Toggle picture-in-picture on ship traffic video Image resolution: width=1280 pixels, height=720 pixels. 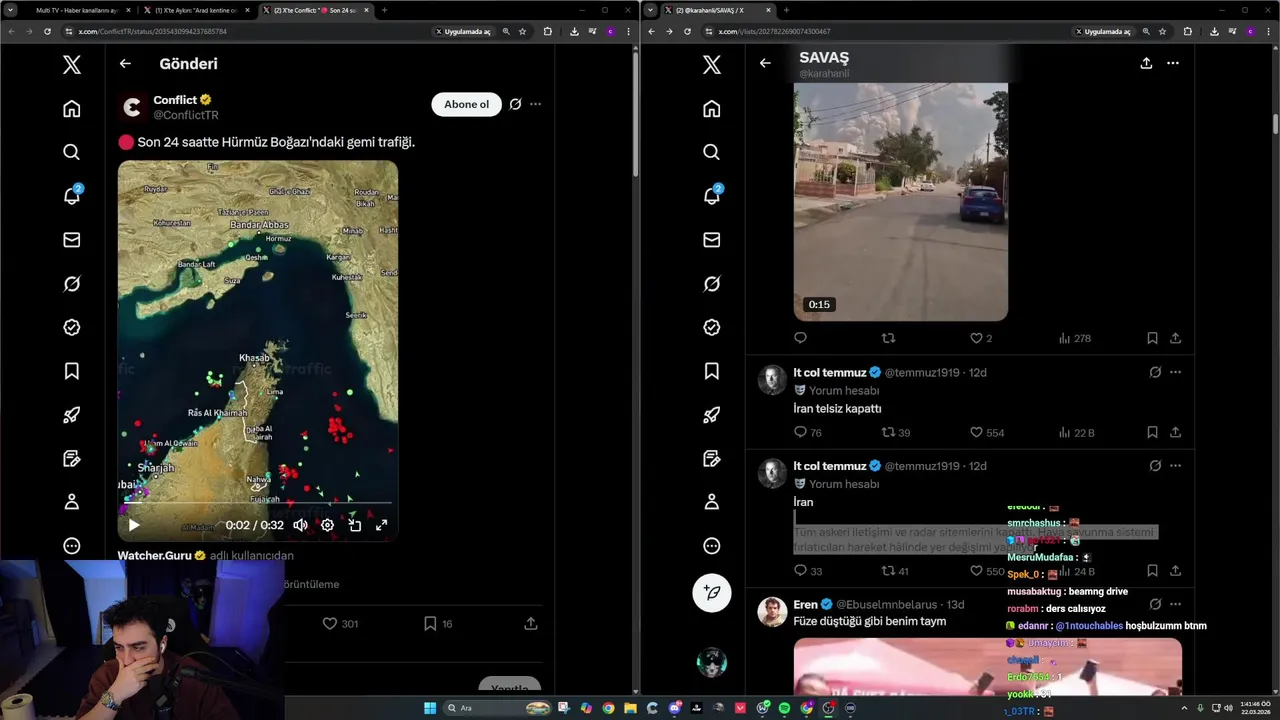[354, 525]
